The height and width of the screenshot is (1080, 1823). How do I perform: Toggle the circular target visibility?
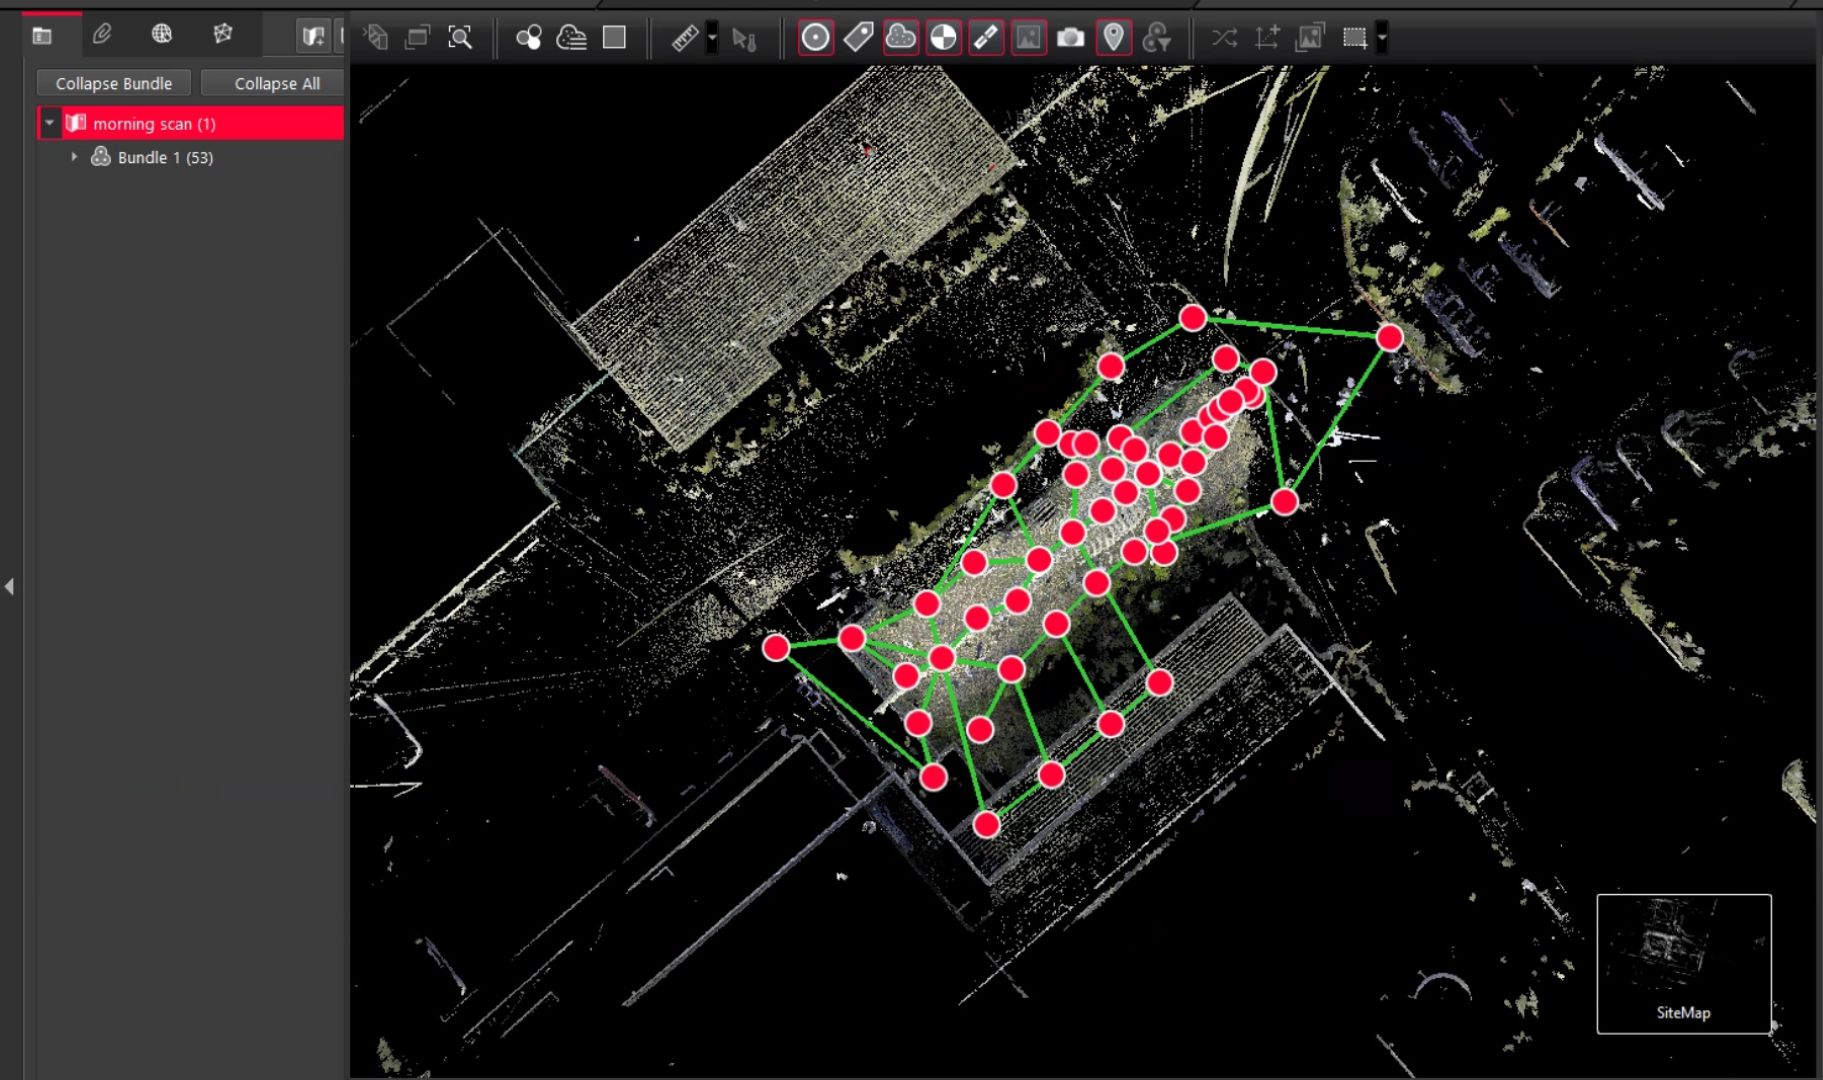pos(815,38)
